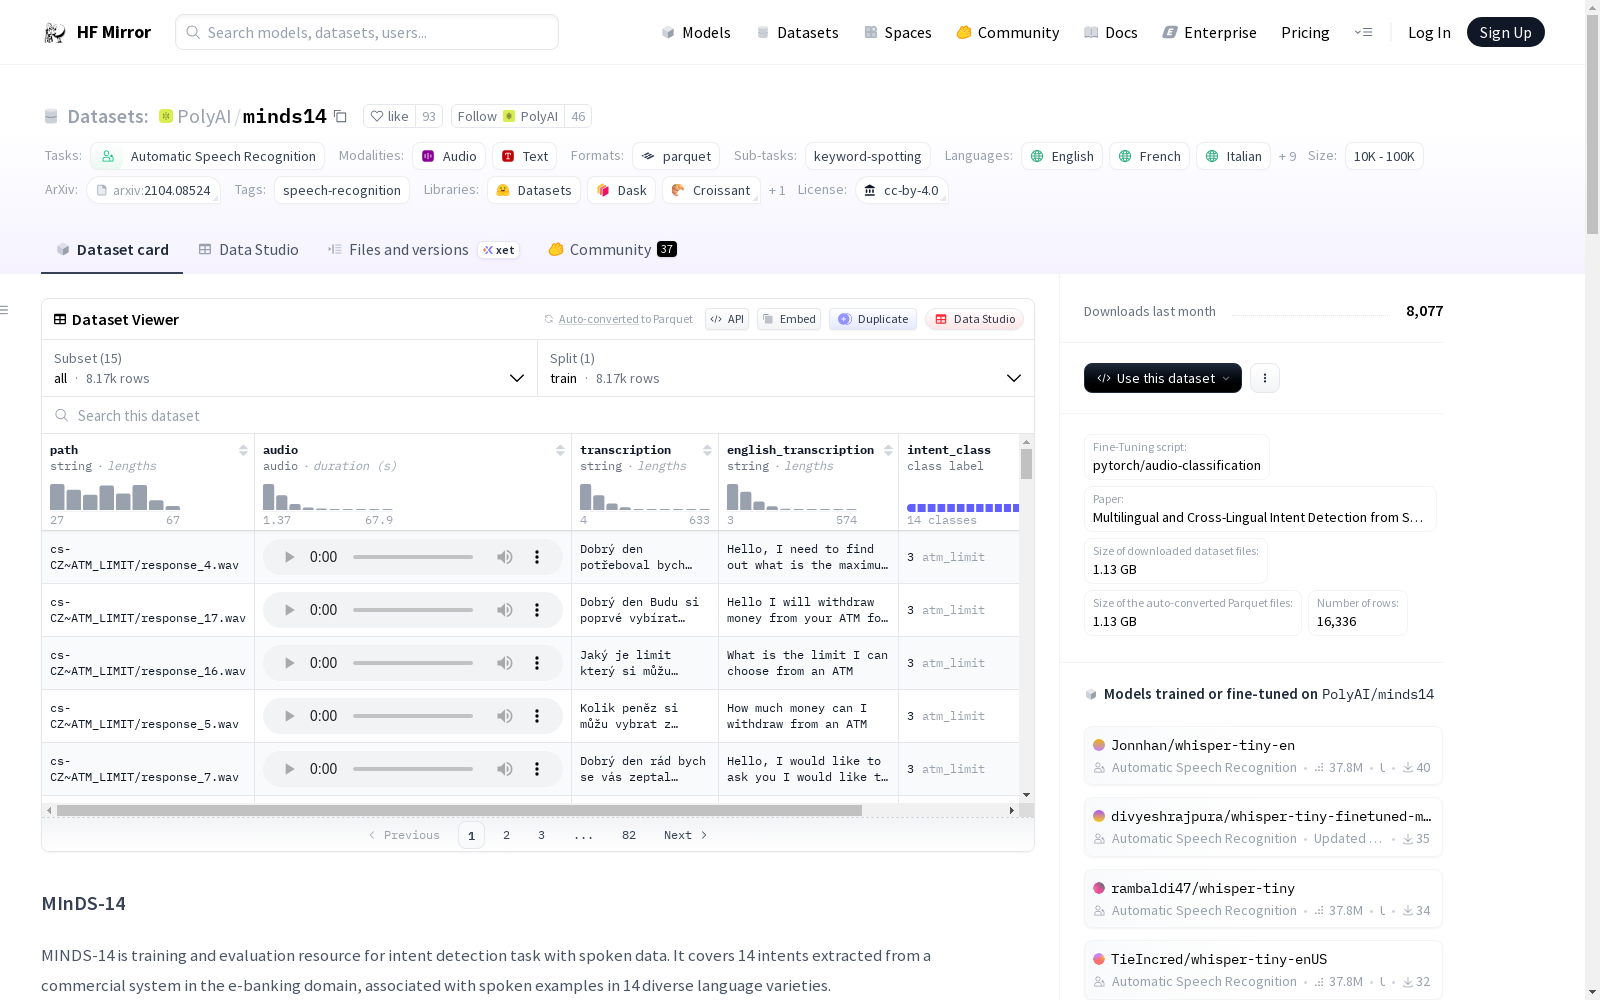The width and height of the screenshot is (1600, 1000).
Task: Open the arxiv:2104.08524 tag
Action: click(x=153, y=190)
